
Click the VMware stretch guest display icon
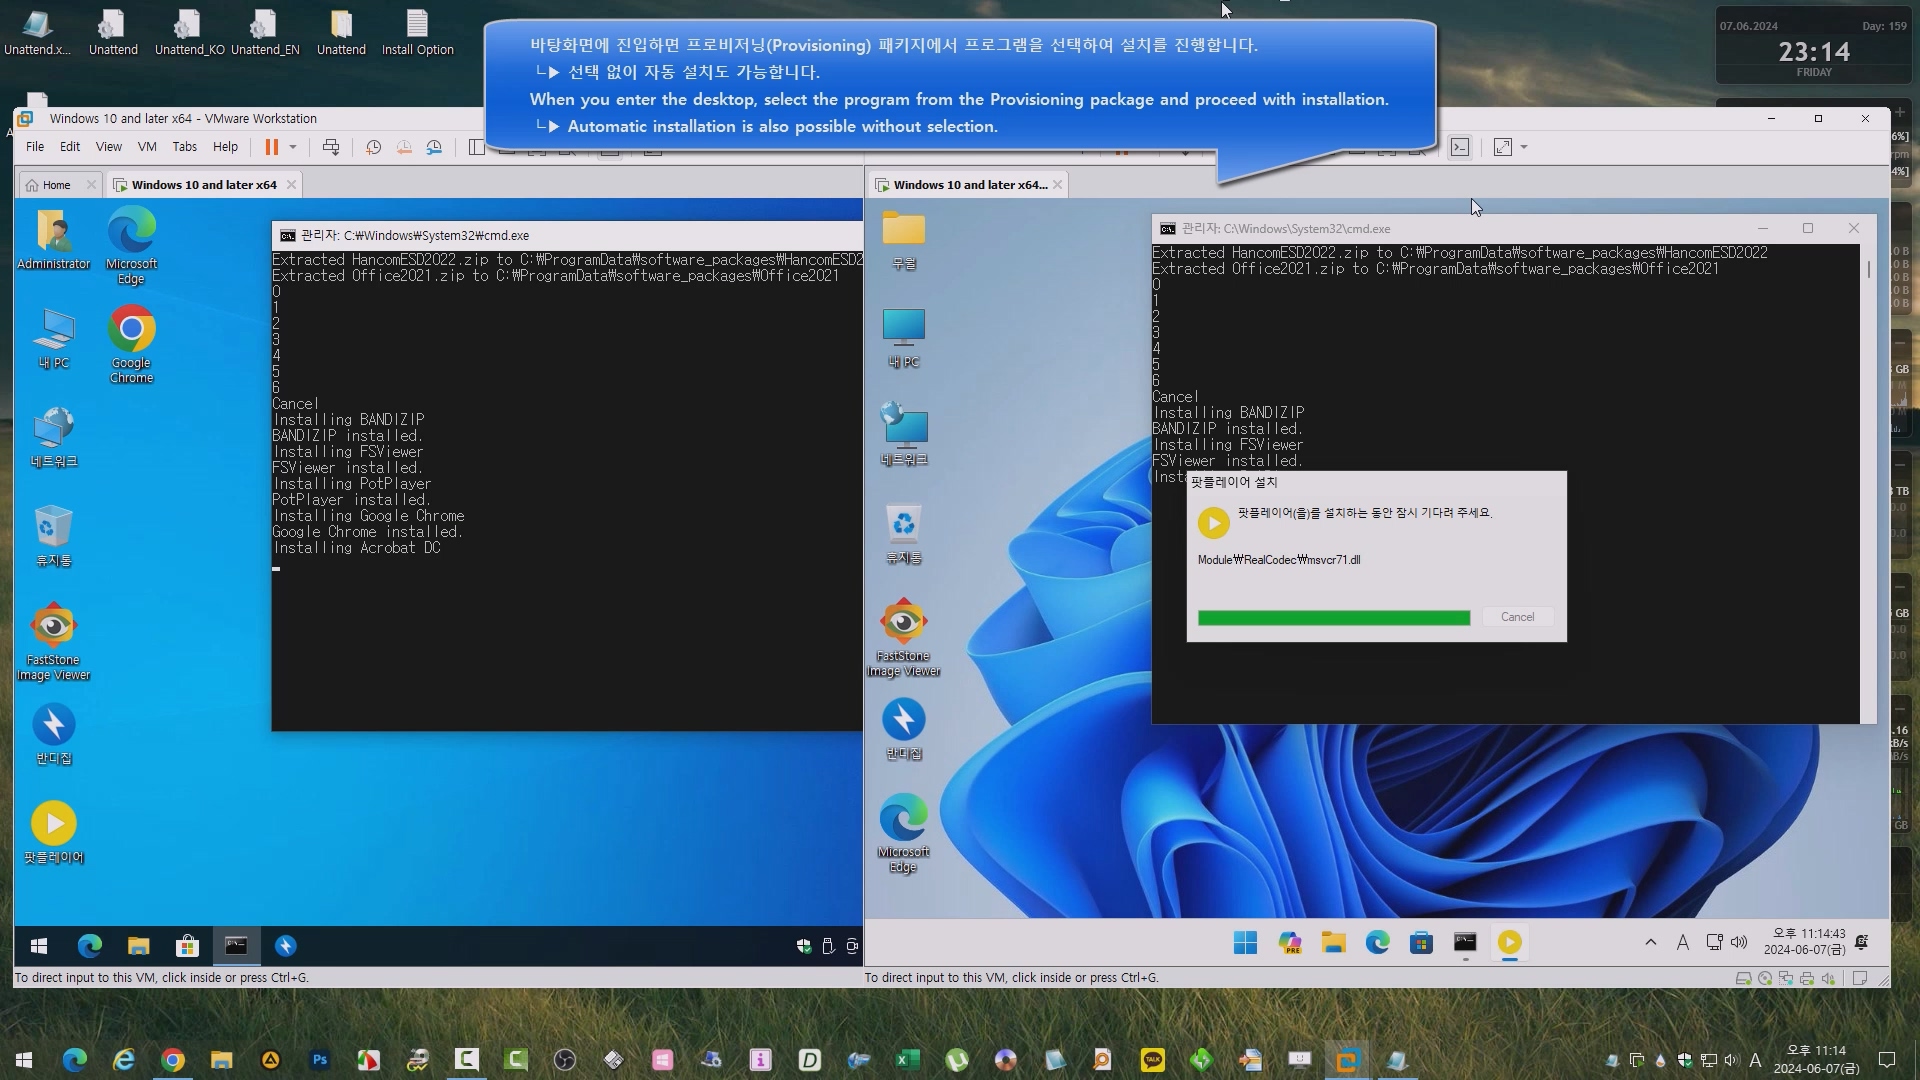(1502, 147)
